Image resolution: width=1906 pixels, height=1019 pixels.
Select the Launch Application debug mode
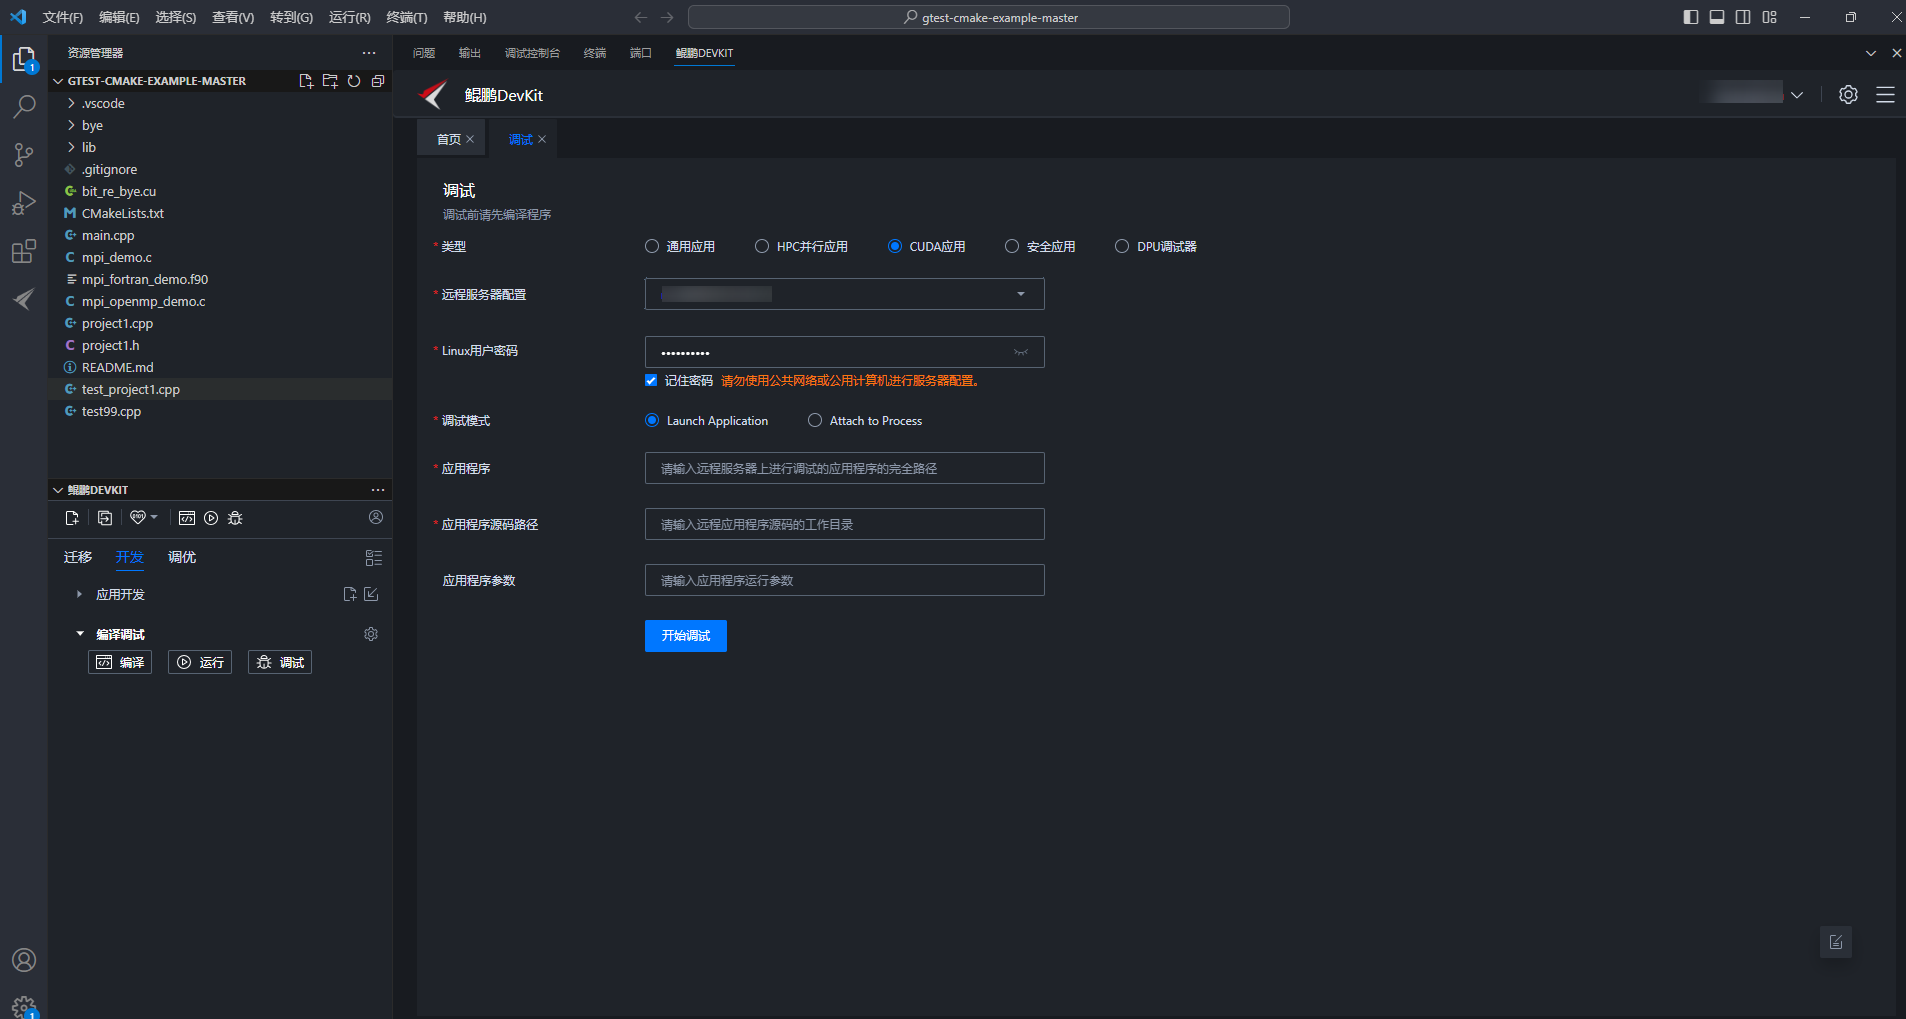(652, 421)
